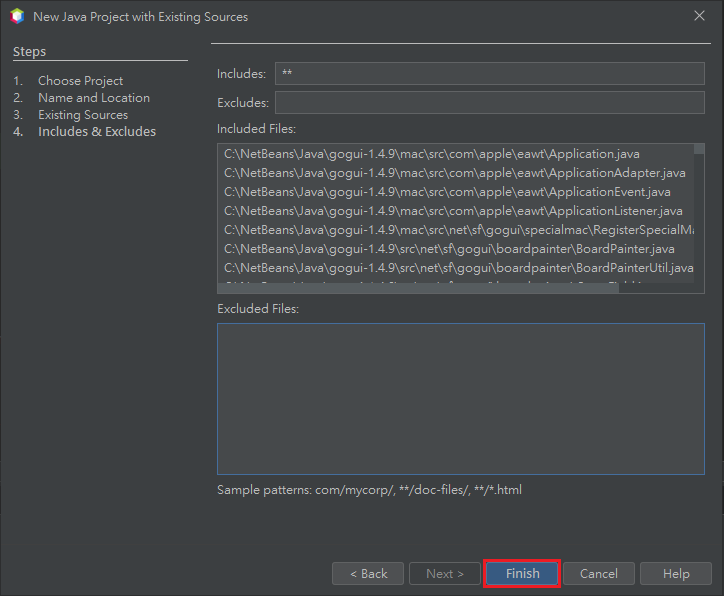Select the RegisterSpecialMa… file row

coord(456,229)
